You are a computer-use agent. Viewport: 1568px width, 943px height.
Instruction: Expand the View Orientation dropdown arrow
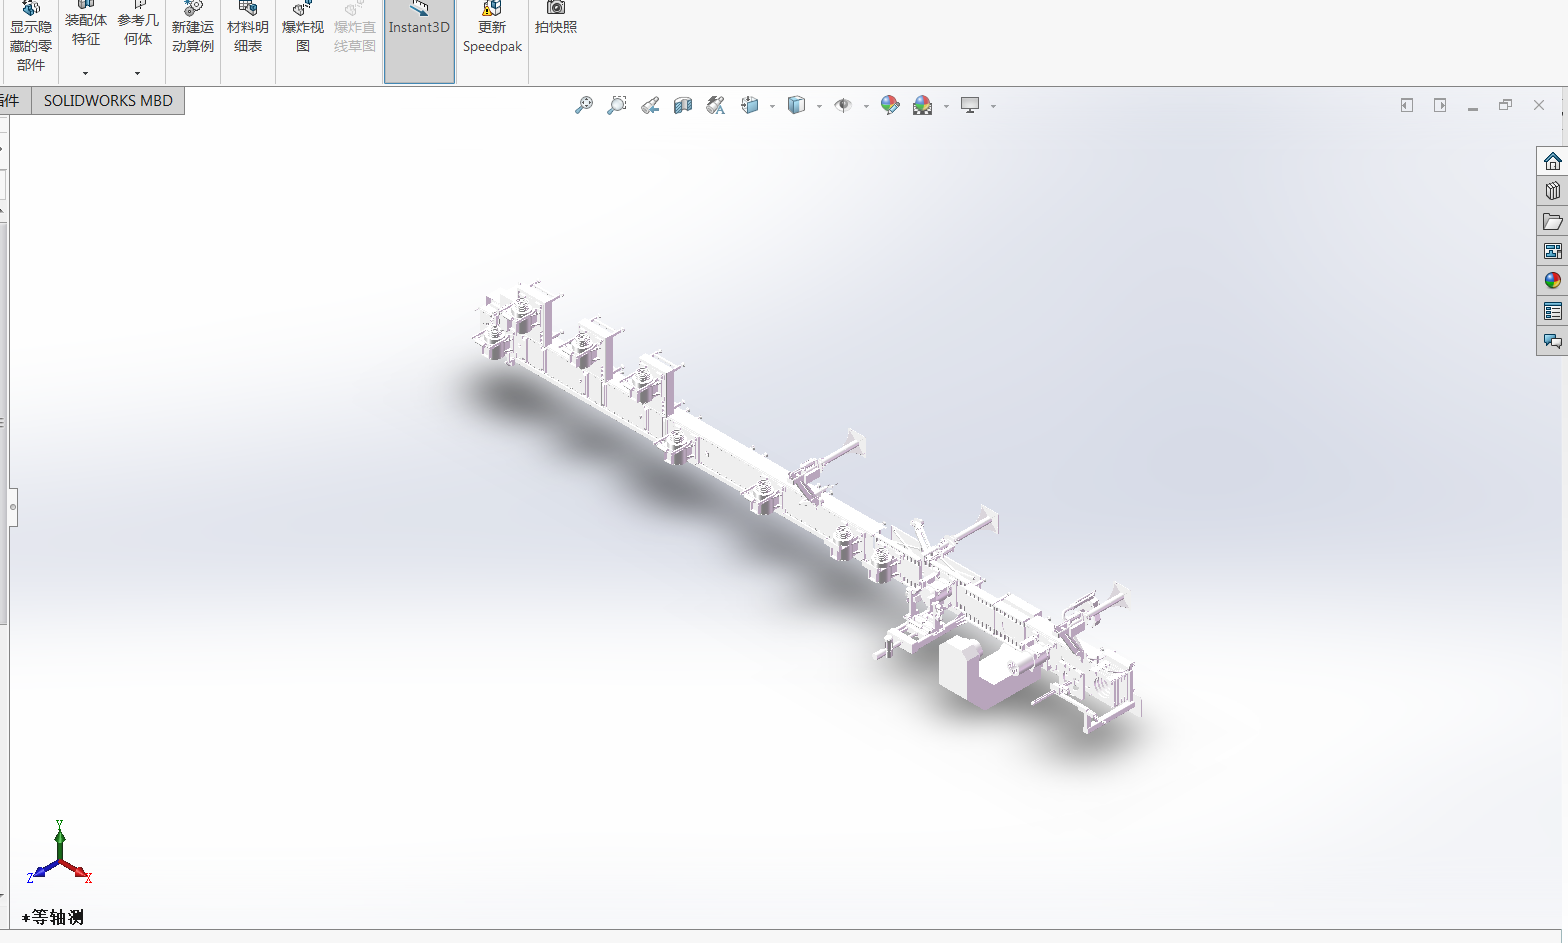coord(772,106)
